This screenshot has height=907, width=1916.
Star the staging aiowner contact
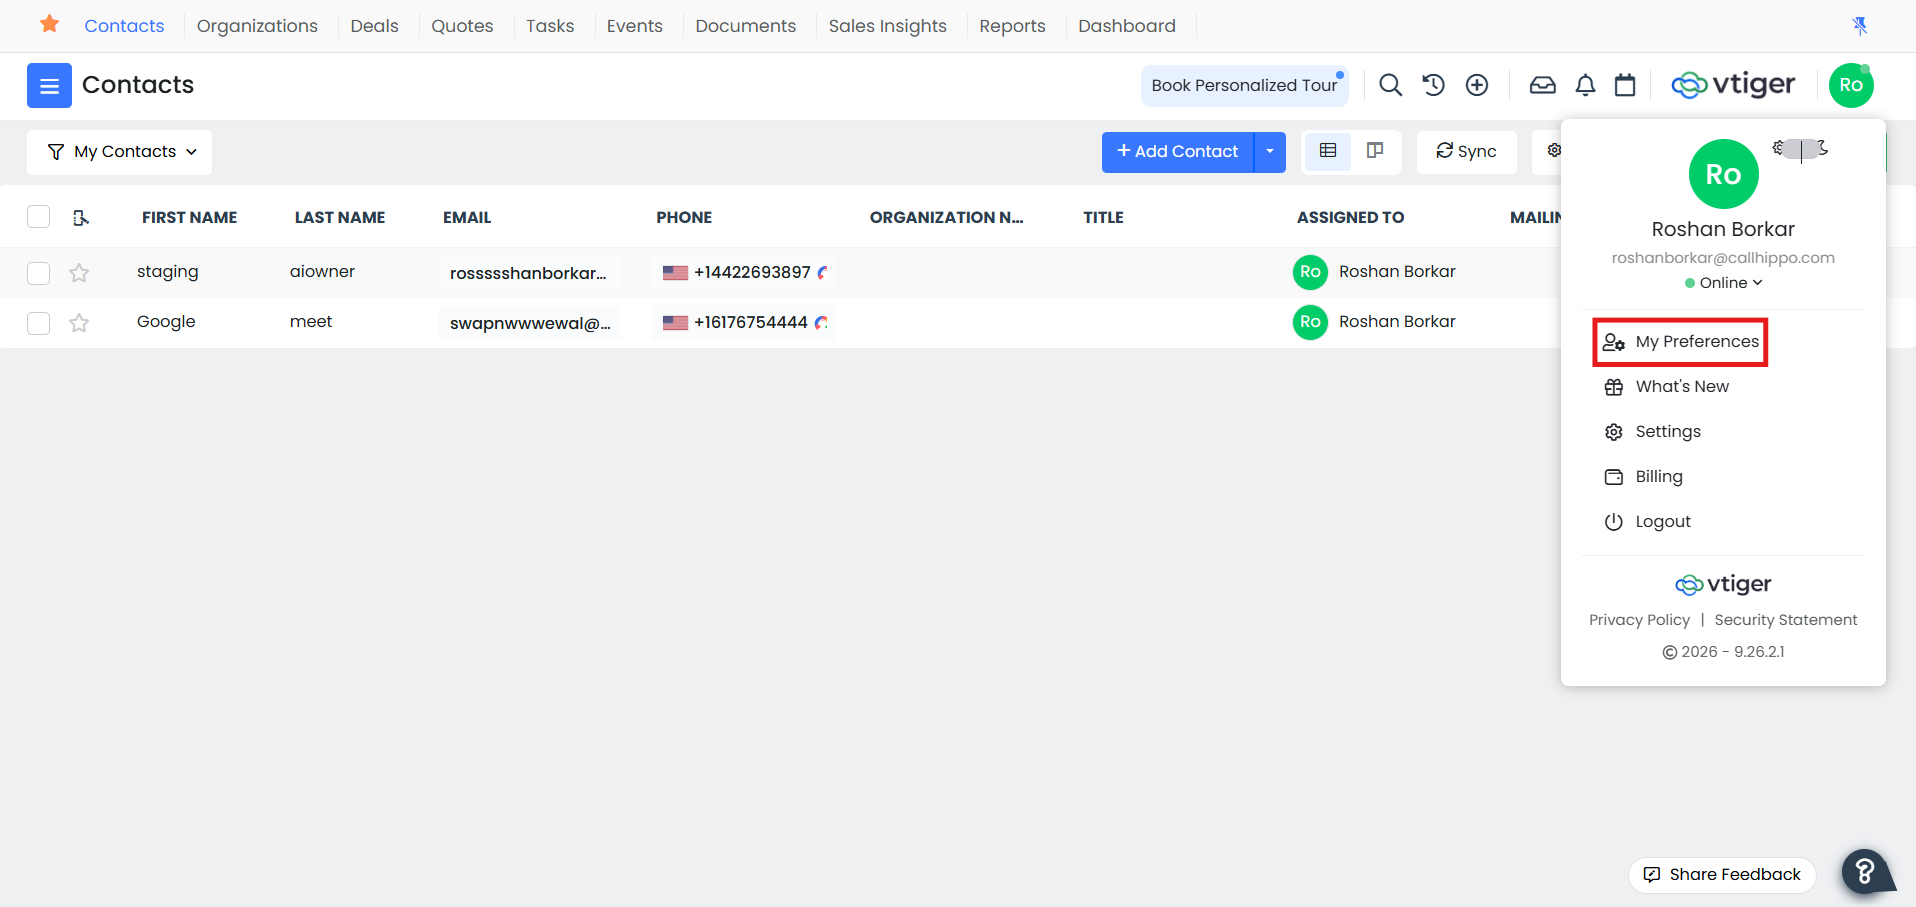(79, 273)
